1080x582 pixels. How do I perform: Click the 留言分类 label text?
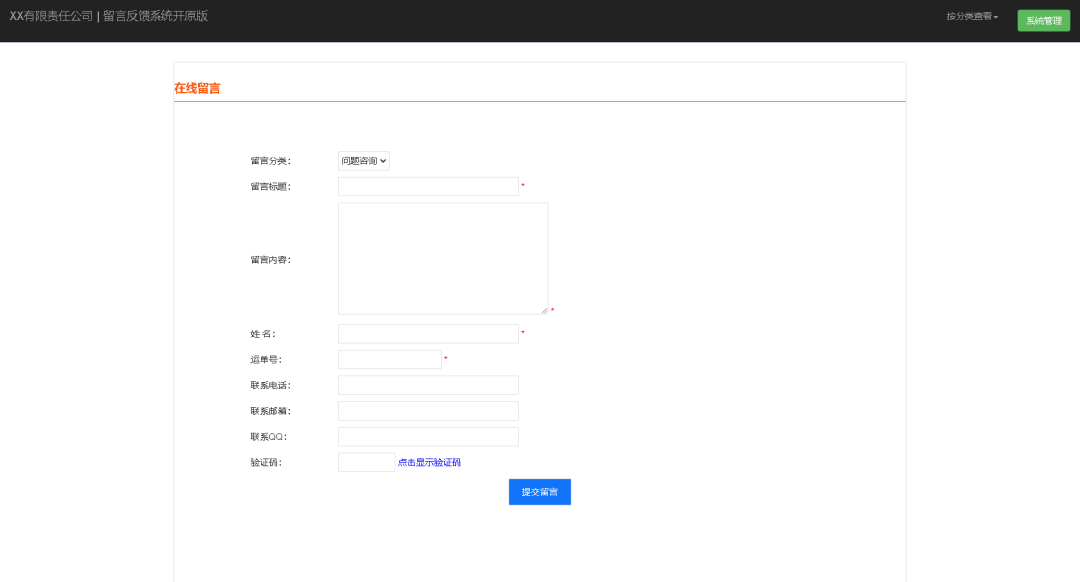(x=270, y=161)
